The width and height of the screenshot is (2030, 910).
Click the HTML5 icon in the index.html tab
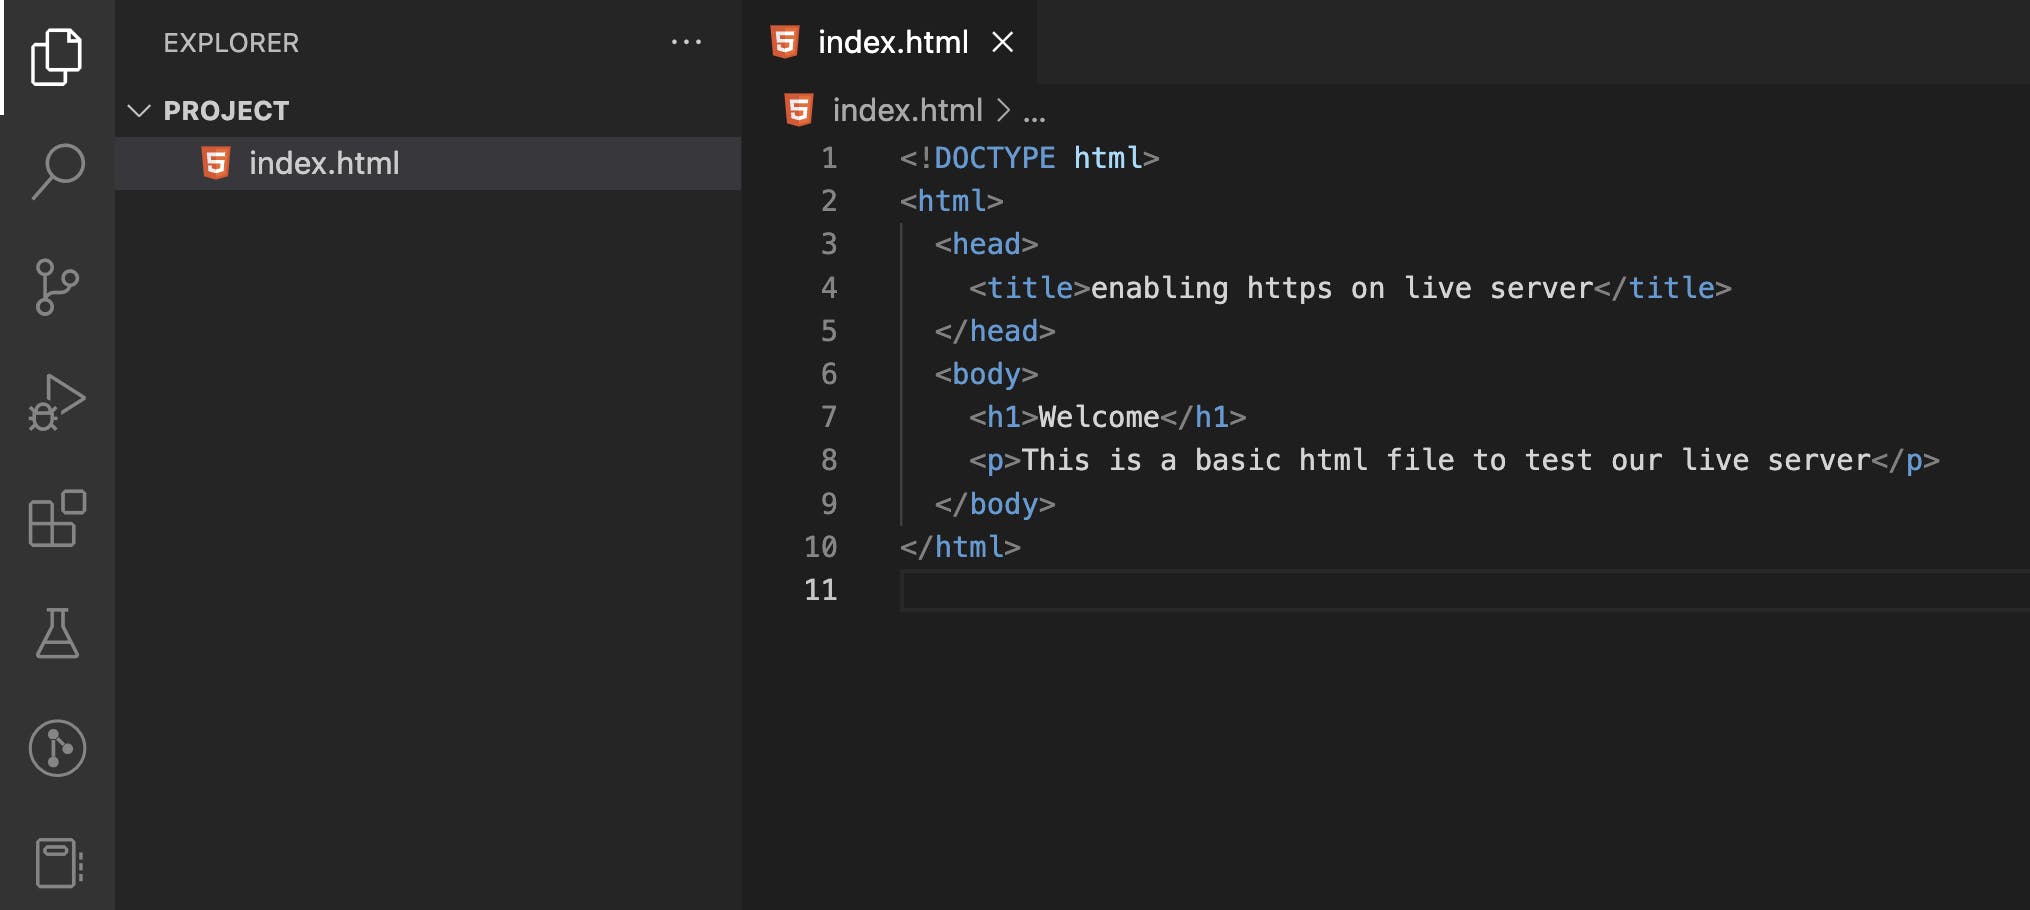[785, 42]
